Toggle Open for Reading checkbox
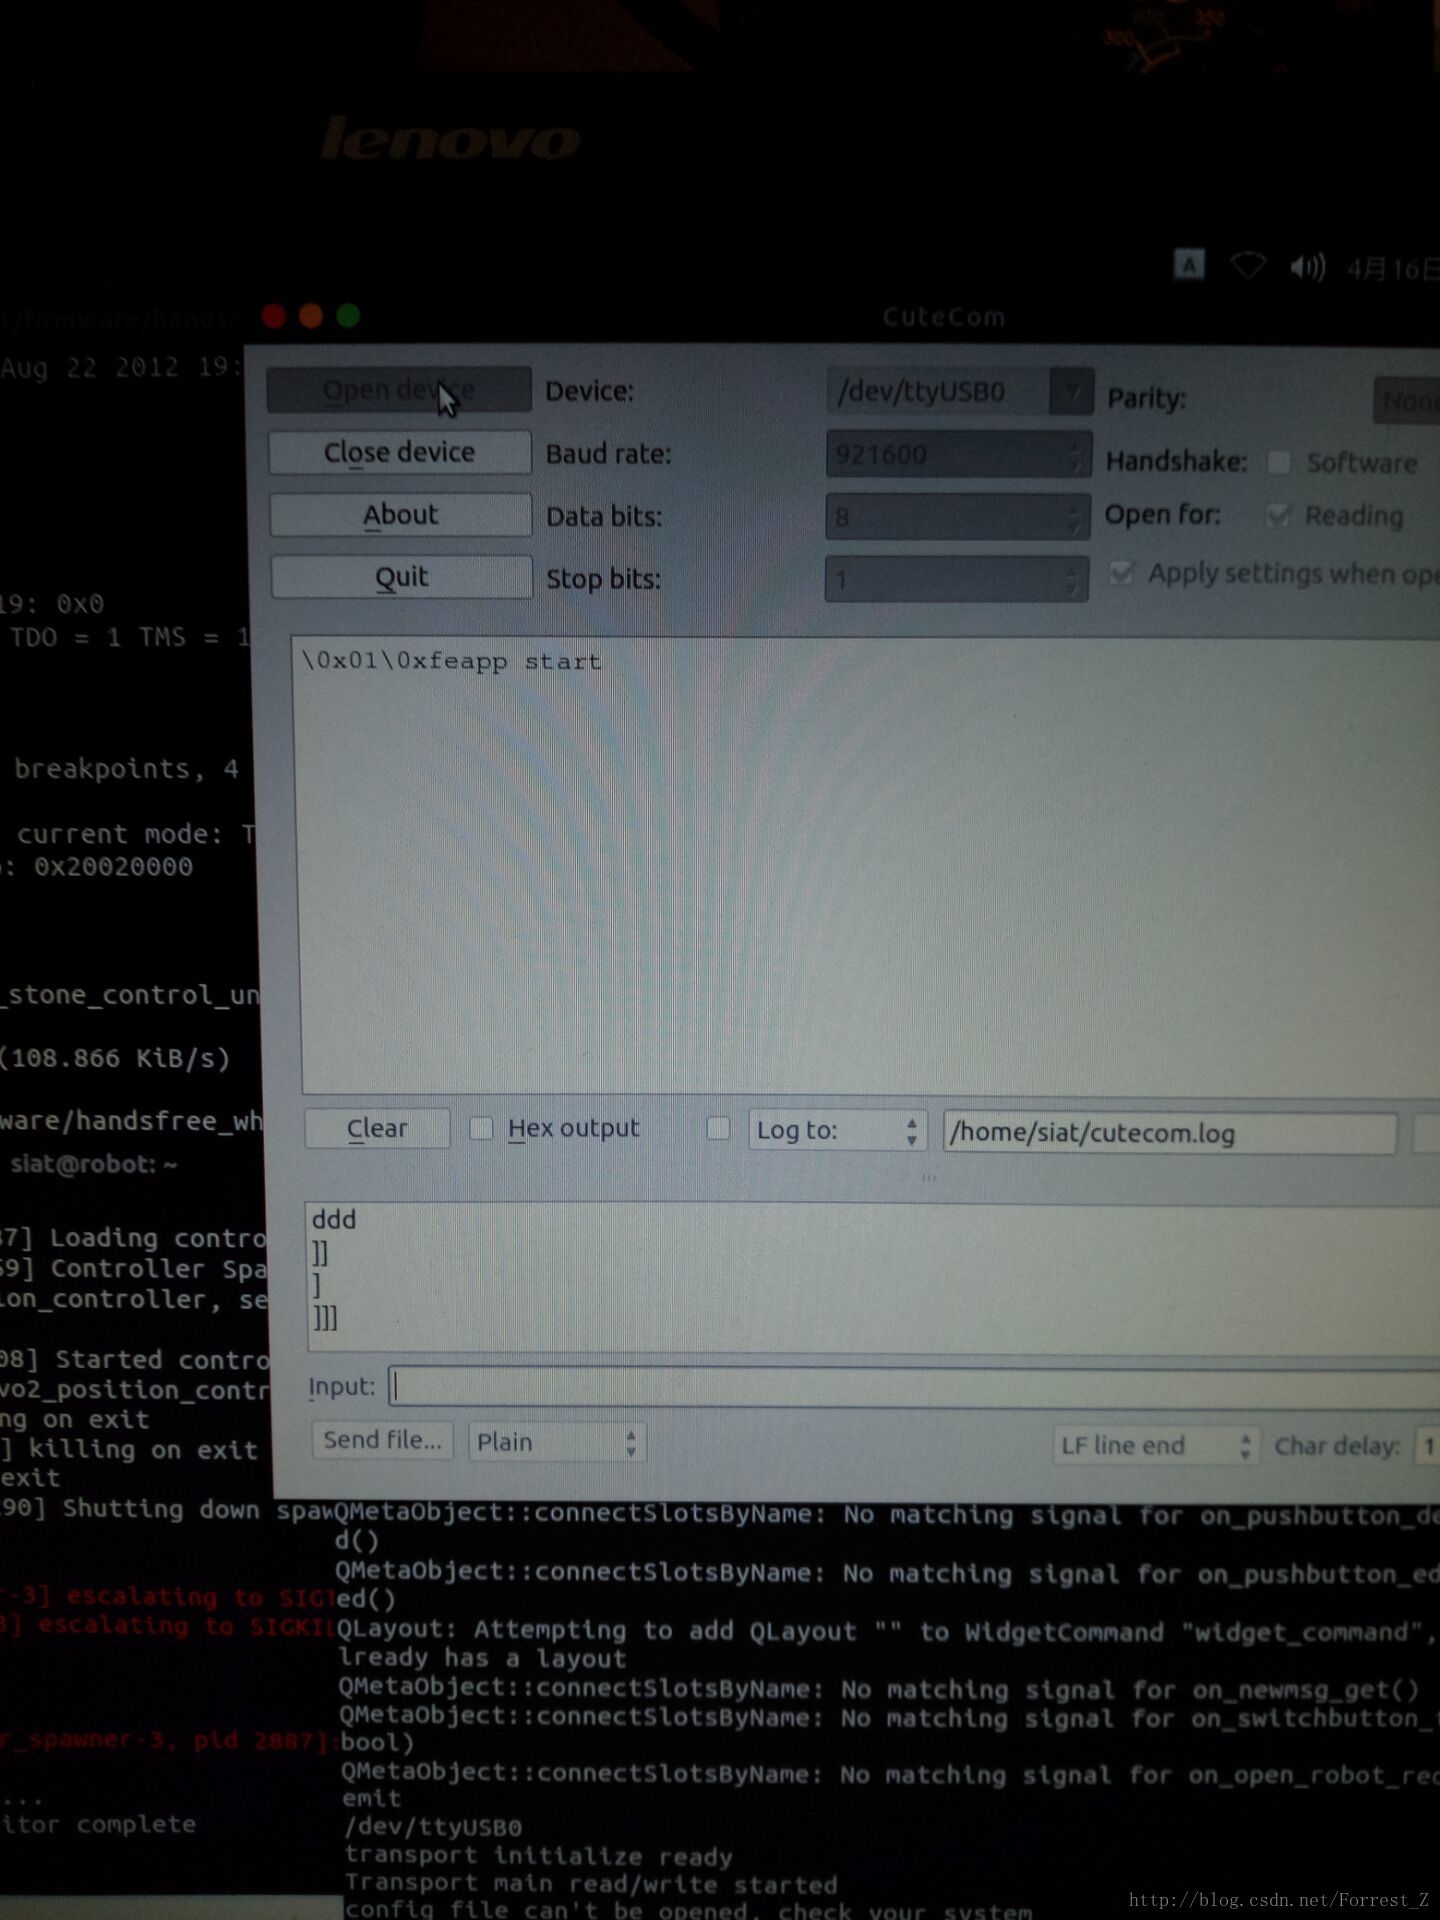 point(1277,515)
